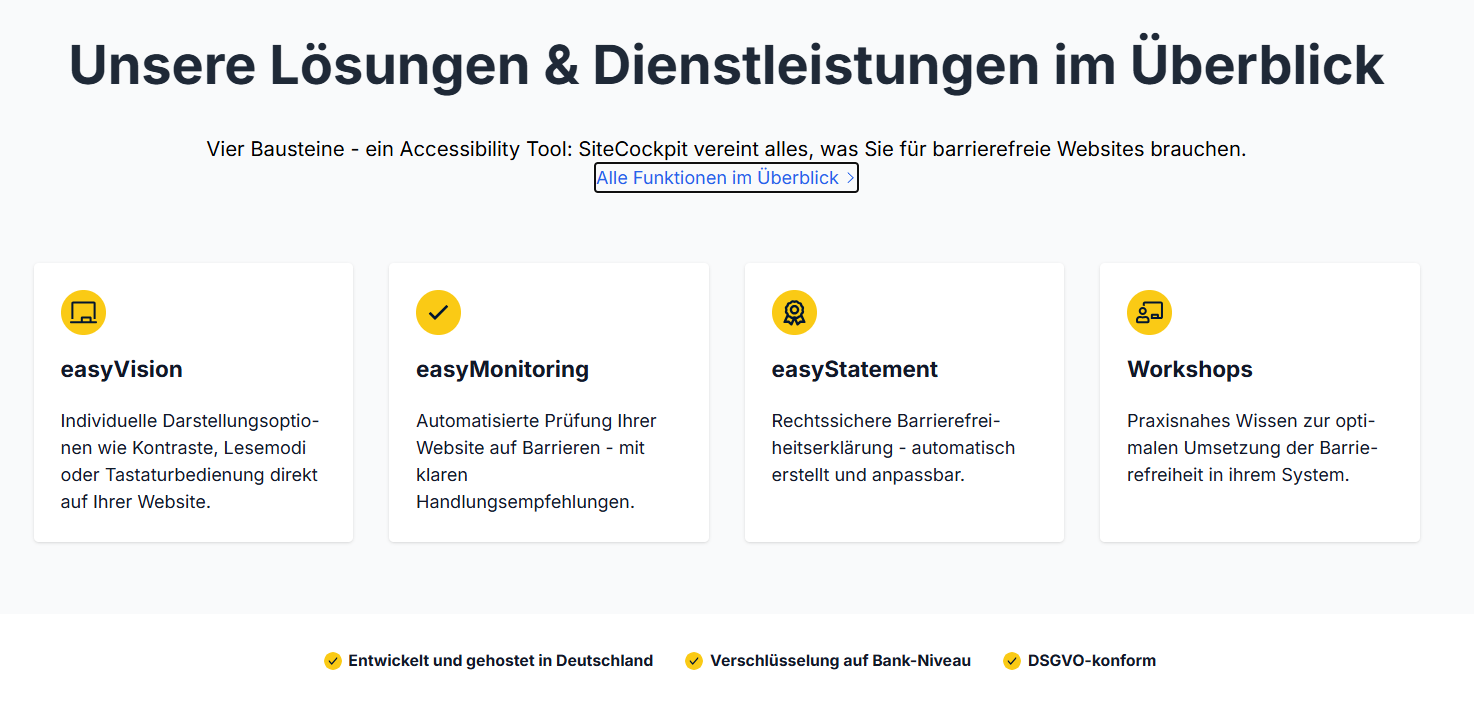1474x726 pixels.
Task: Click the Verschlüsselung auf Bank-Niveau label
Action: [840, 661]
